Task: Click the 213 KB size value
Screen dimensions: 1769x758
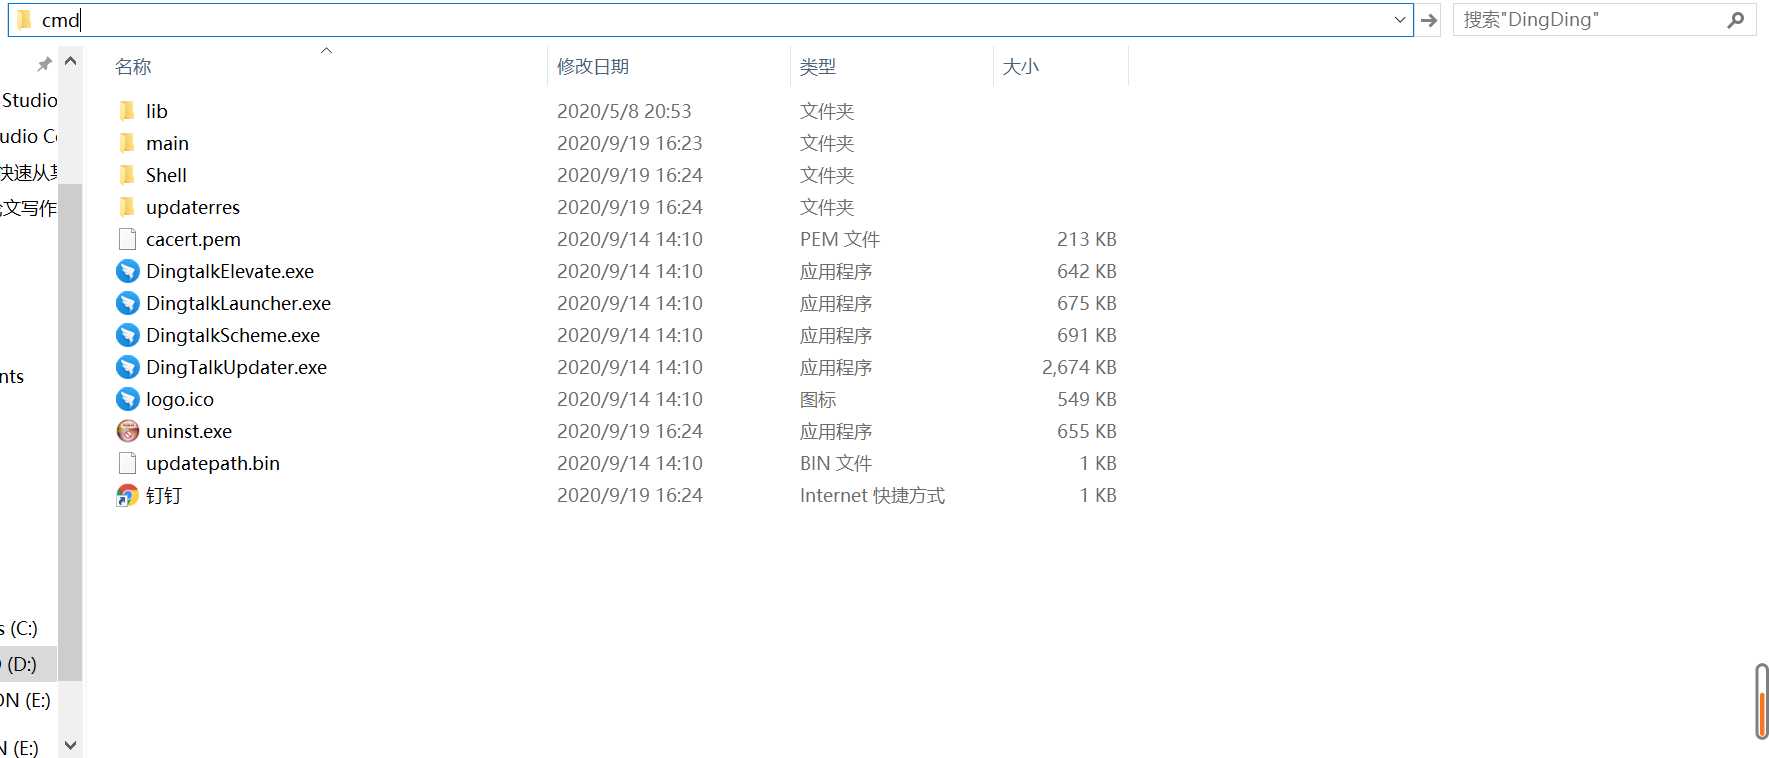Action: point(1087,239)
